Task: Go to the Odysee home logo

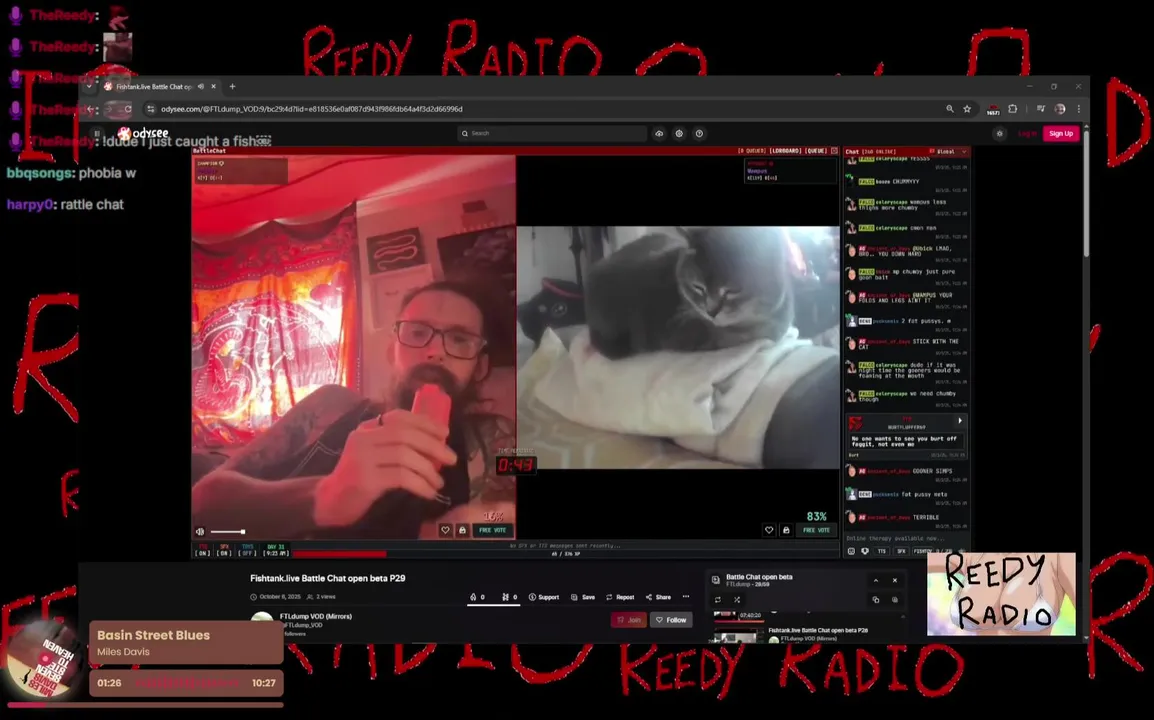Action: (x=144, y=133)
